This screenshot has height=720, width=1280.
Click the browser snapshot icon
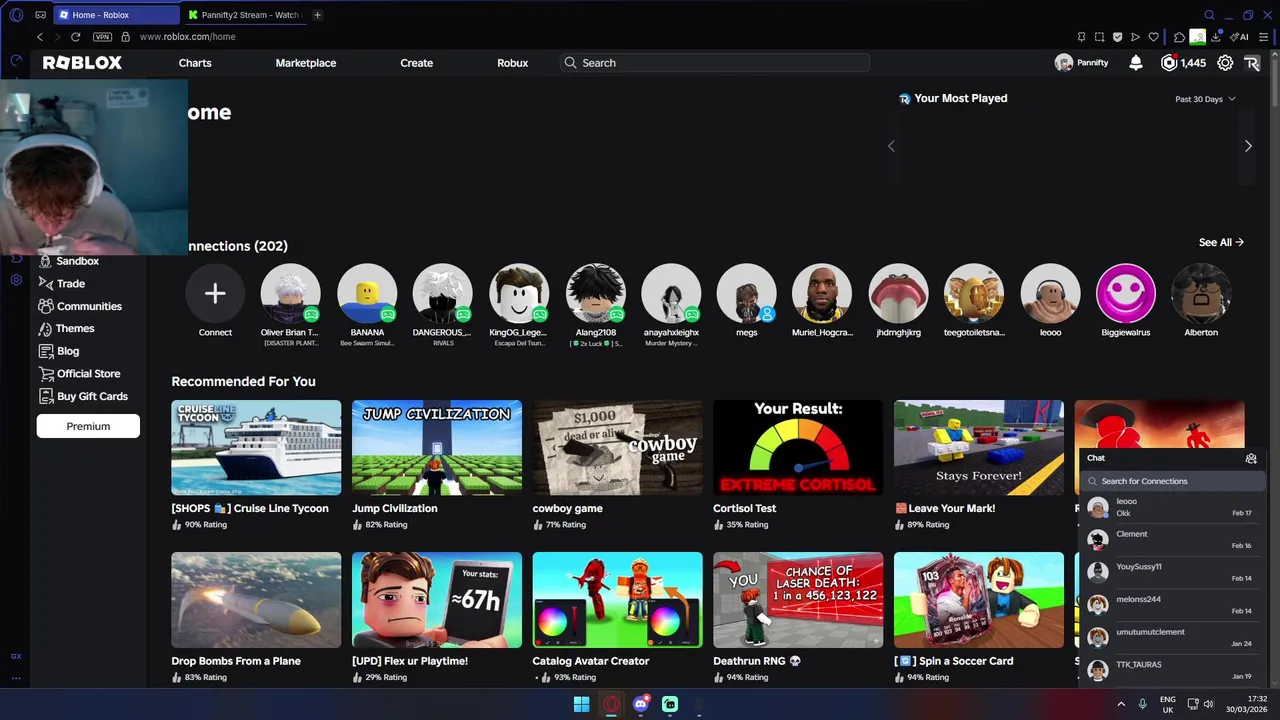coord(1099,37)
